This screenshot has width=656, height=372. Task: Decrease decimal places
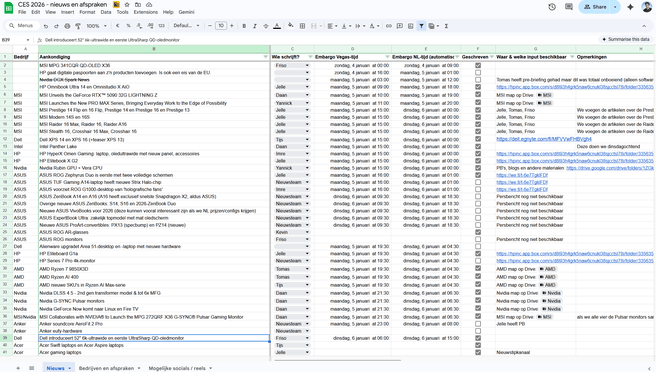[139, 26]
